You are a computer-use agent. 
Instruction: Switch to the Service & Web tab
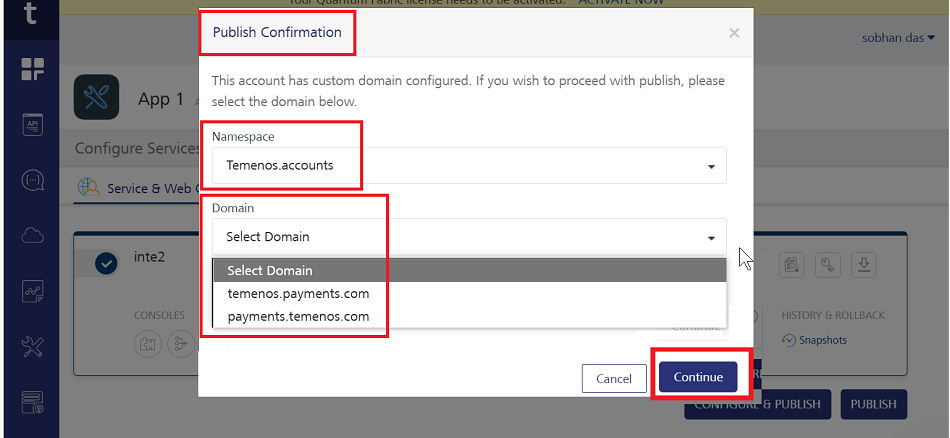coord(137,188)
